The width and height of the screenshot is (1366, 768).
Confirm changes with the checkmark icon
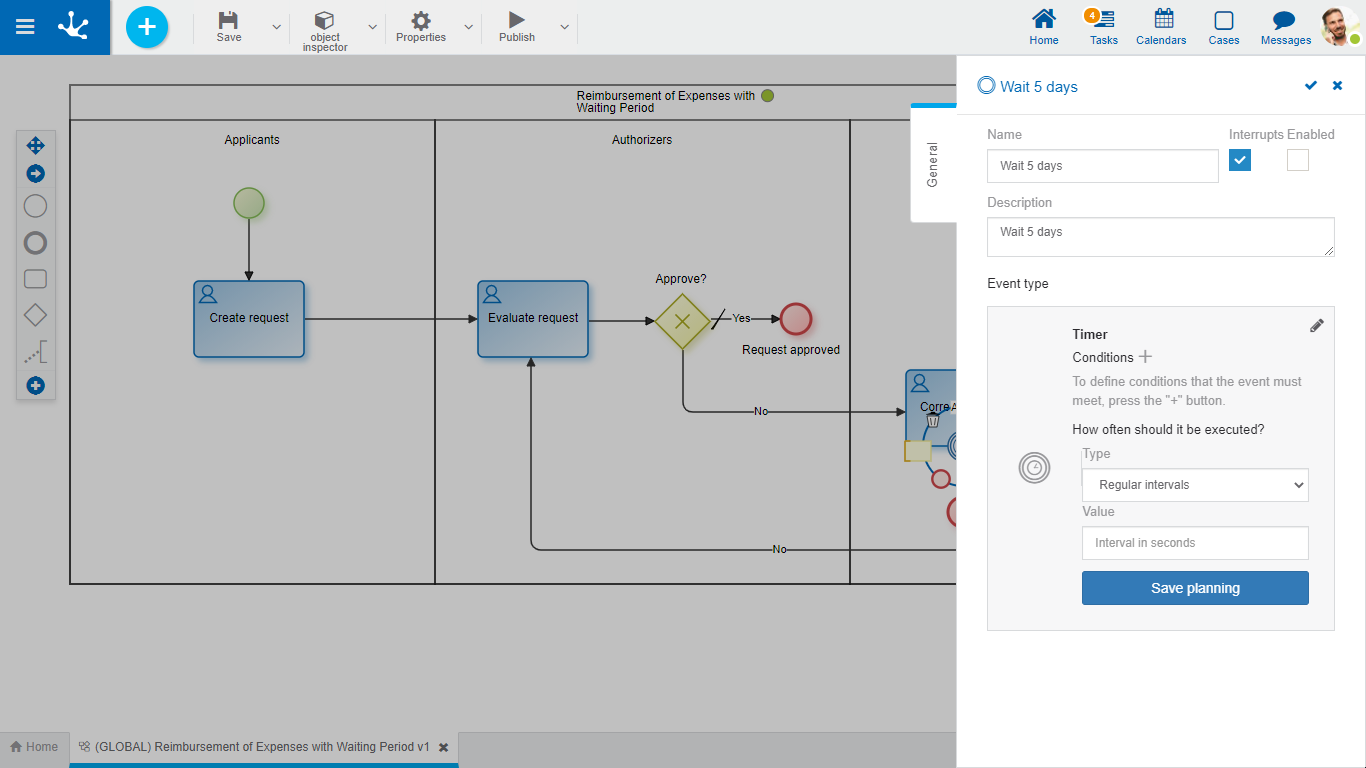[1311, 86]
